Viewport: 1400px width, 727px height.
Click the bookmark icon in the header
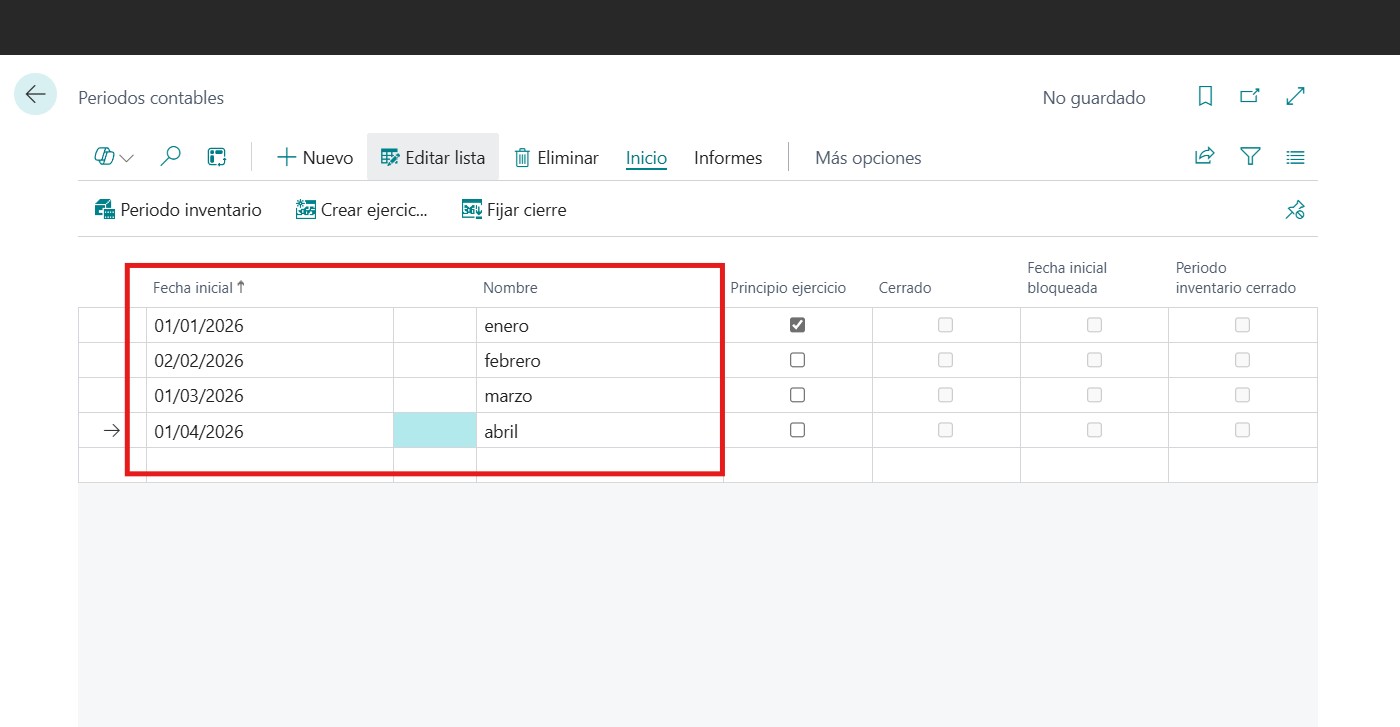tap(1205, 96)
